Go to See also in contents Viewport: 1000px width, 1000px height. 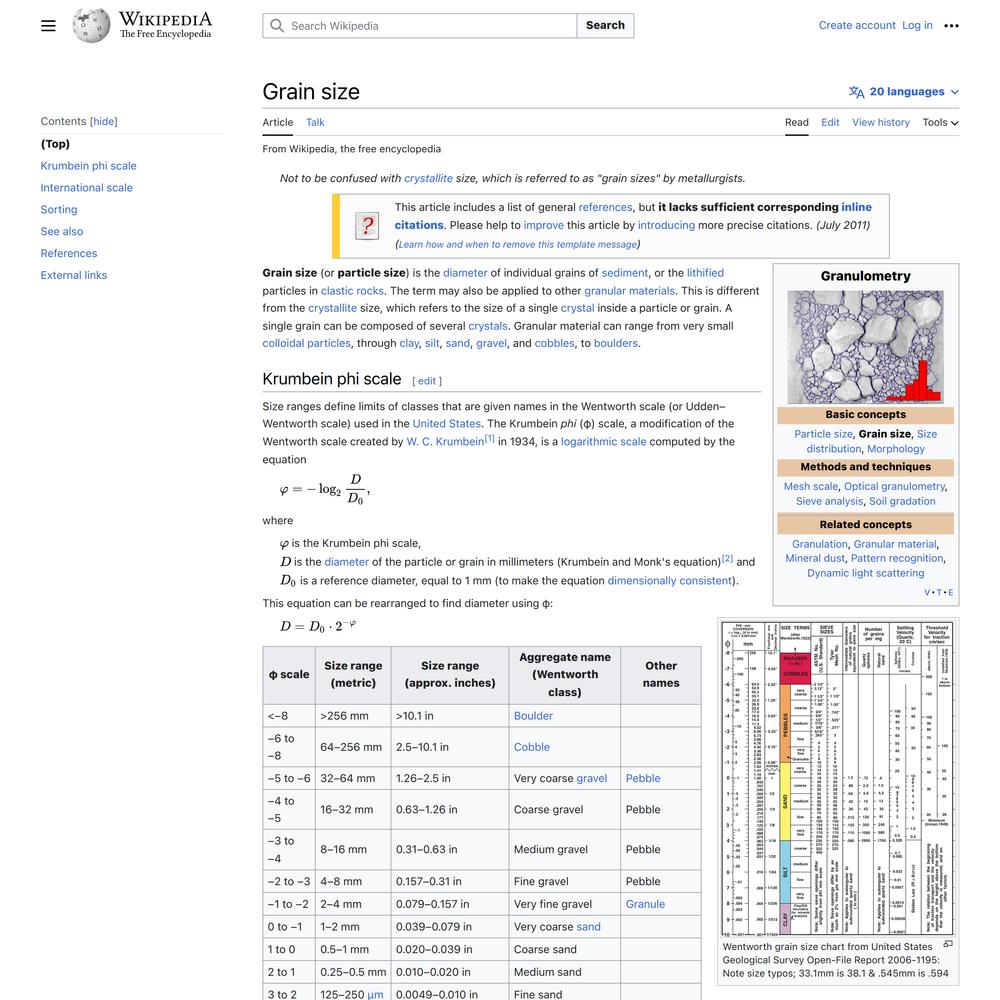tap(62, 232)
